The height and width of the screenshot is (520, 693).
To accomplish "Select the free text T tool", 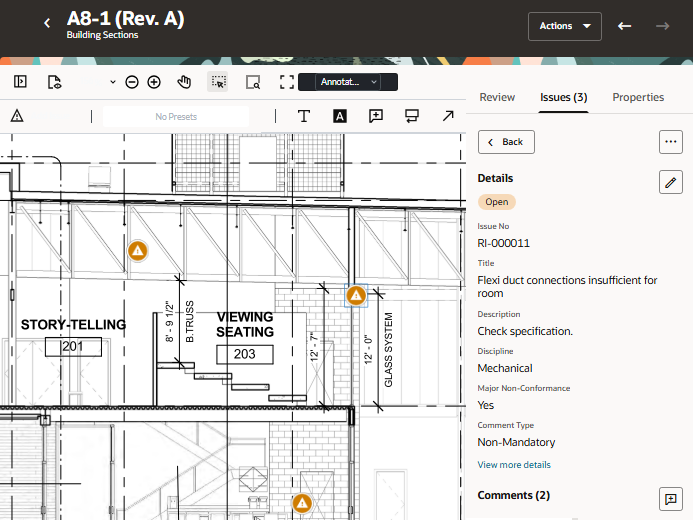I will (304, 116).
